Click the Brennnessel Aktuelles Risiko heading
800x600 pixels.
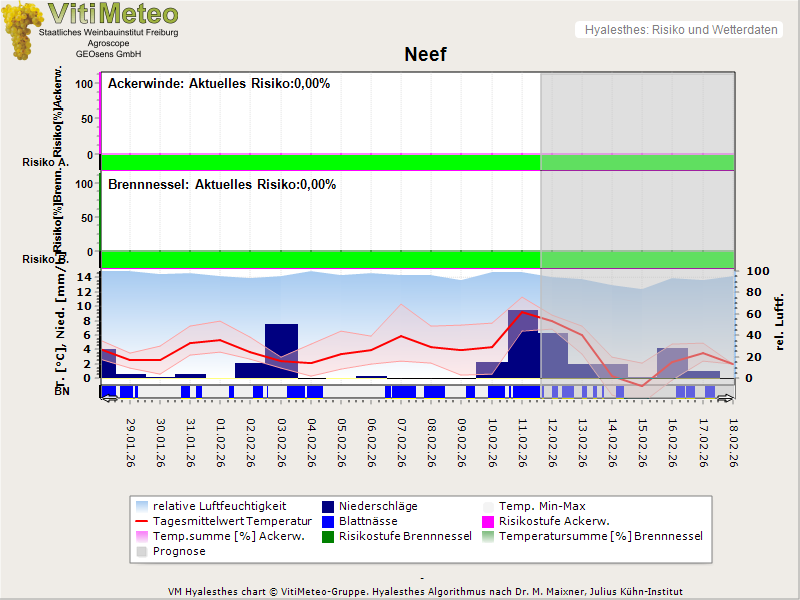[x=222, y=185]
